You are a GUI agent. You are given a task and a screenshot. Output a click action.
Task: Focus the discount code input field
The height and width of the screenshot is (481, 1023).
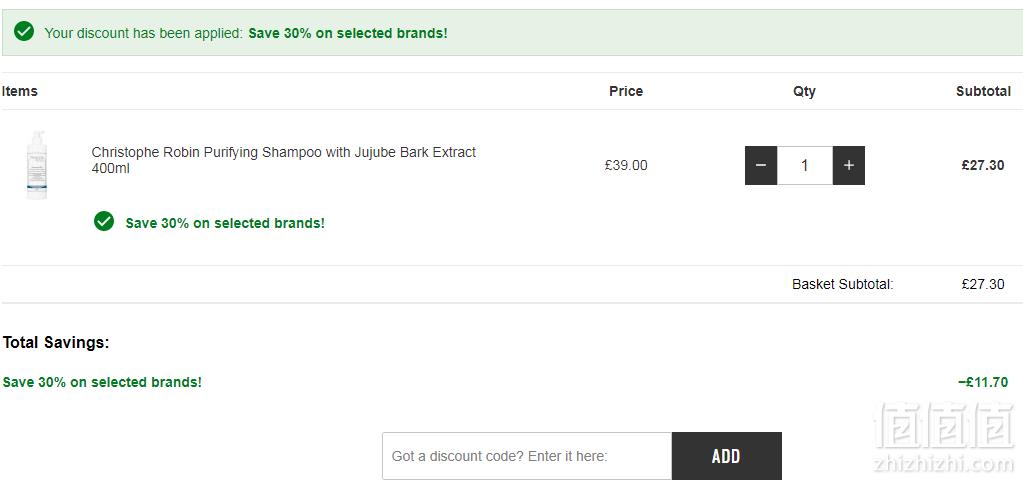pyautogui.click(x=527, y=456)
